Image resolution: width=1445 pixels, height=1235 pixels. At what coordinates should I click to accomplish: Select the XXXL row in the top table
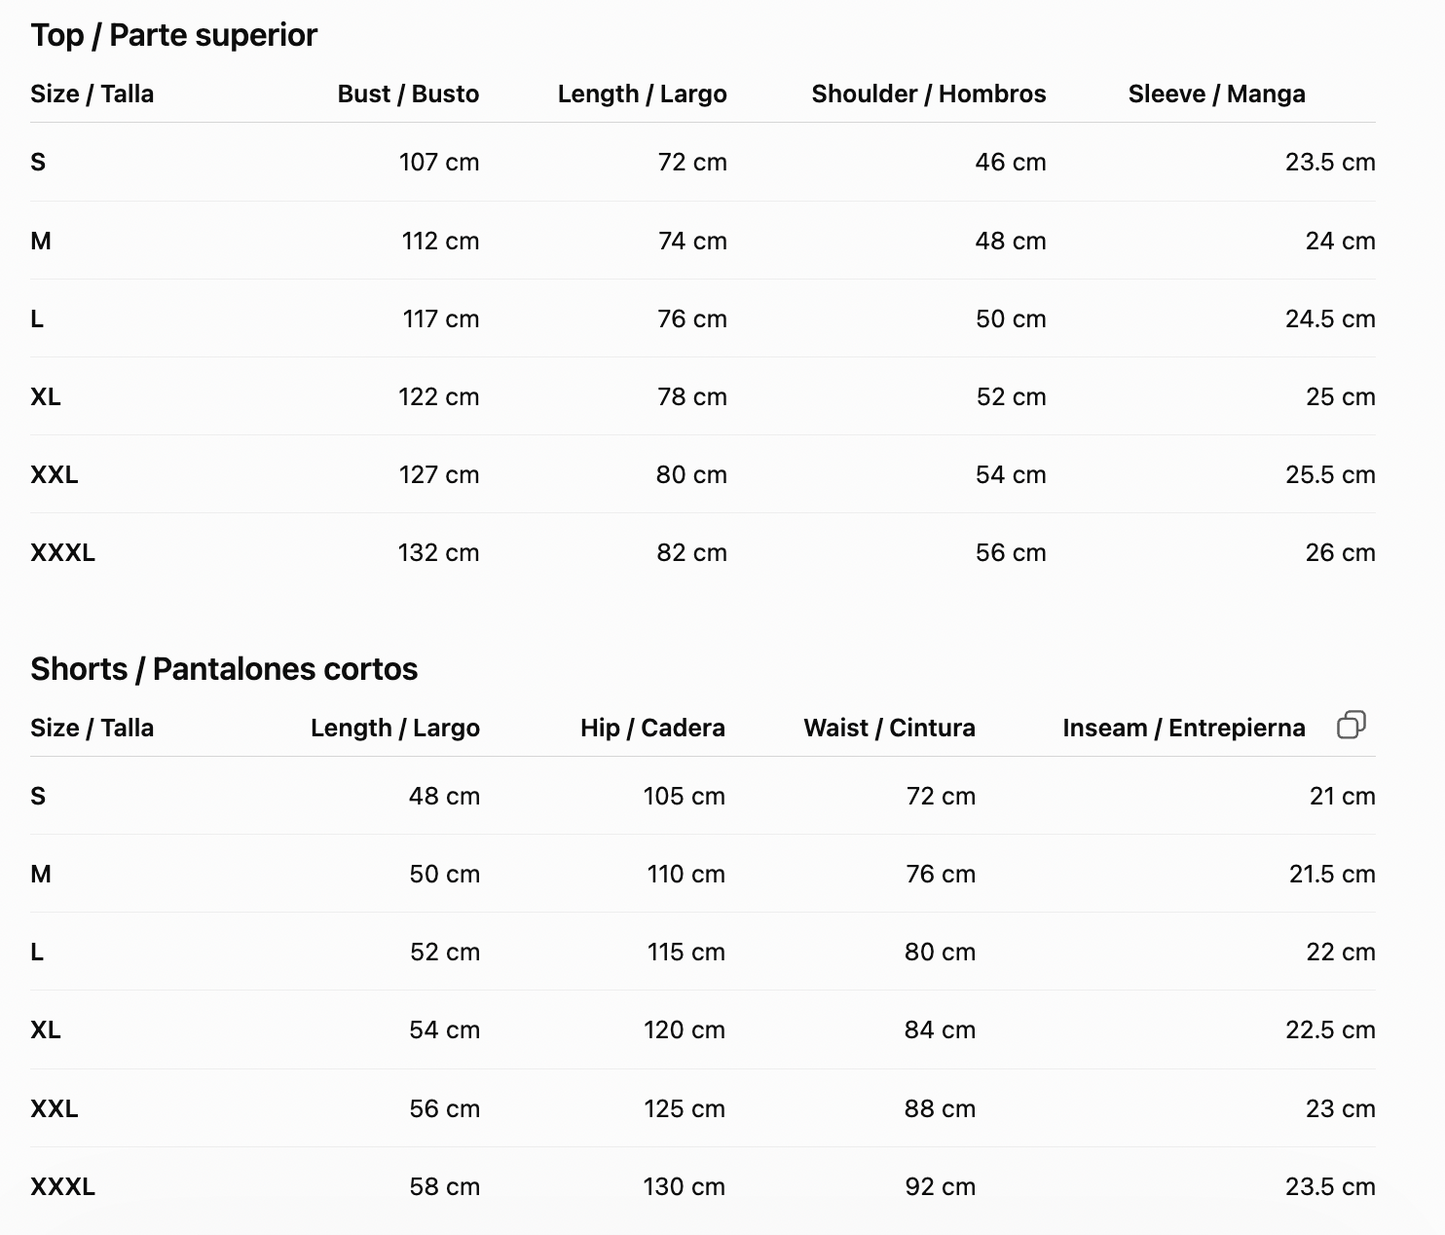pyautogui.click(x=703, y=553)
